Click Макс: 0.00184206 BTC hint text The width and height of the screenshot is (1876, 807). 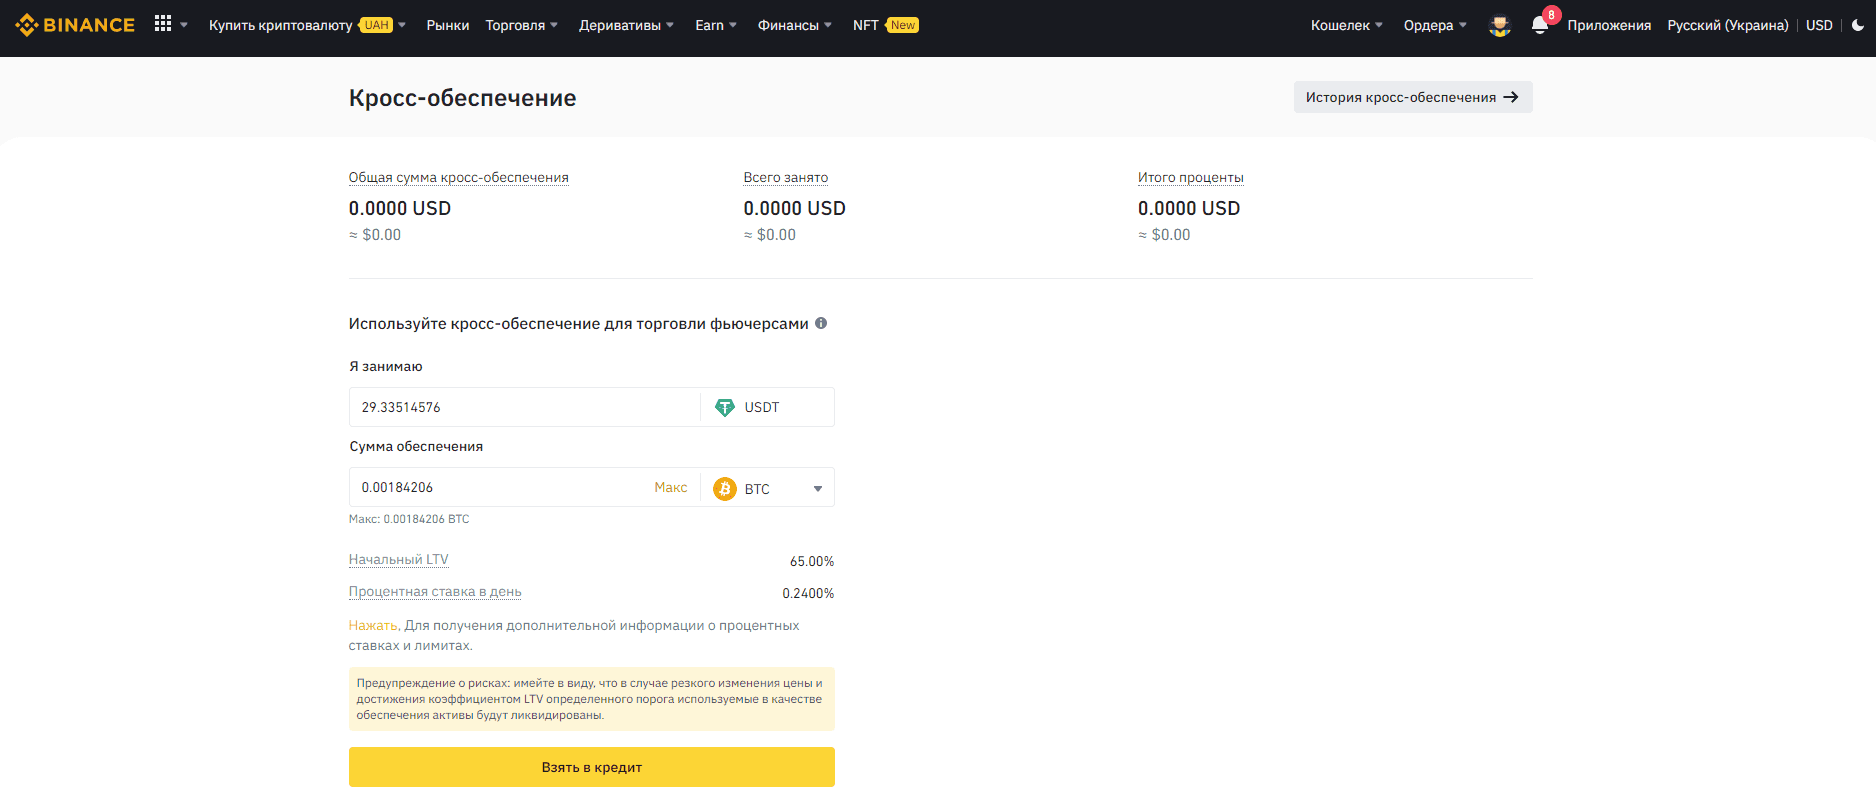click(409, 519)
